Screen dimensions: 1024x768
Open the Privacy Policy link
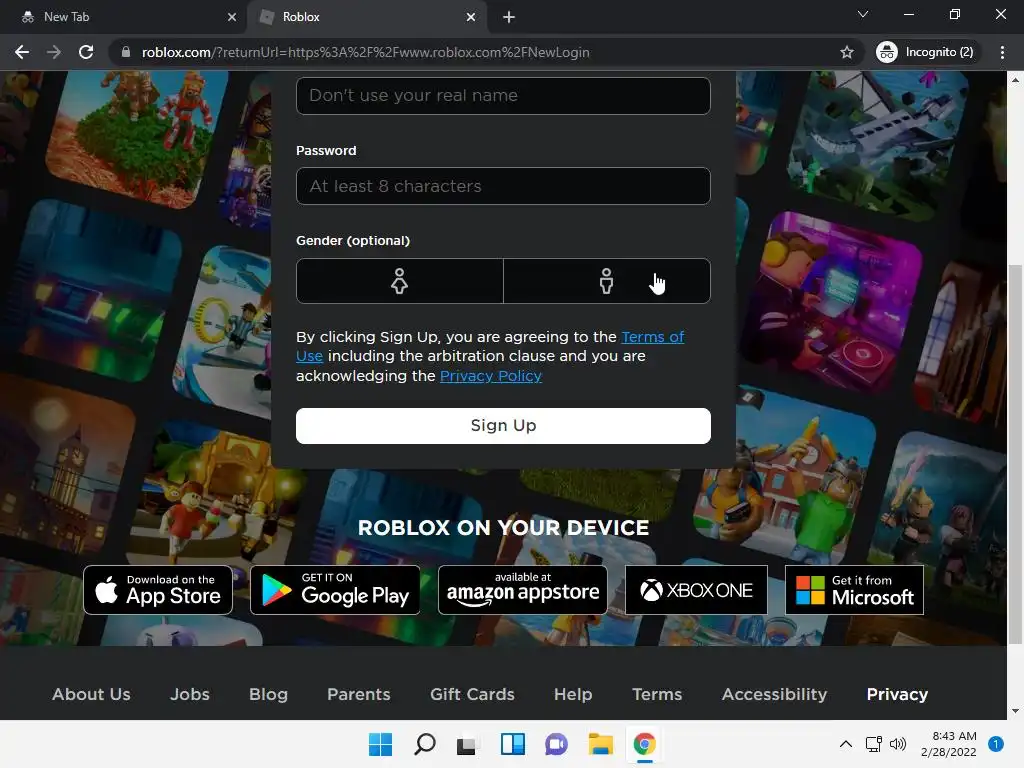(x=490, y=376)
